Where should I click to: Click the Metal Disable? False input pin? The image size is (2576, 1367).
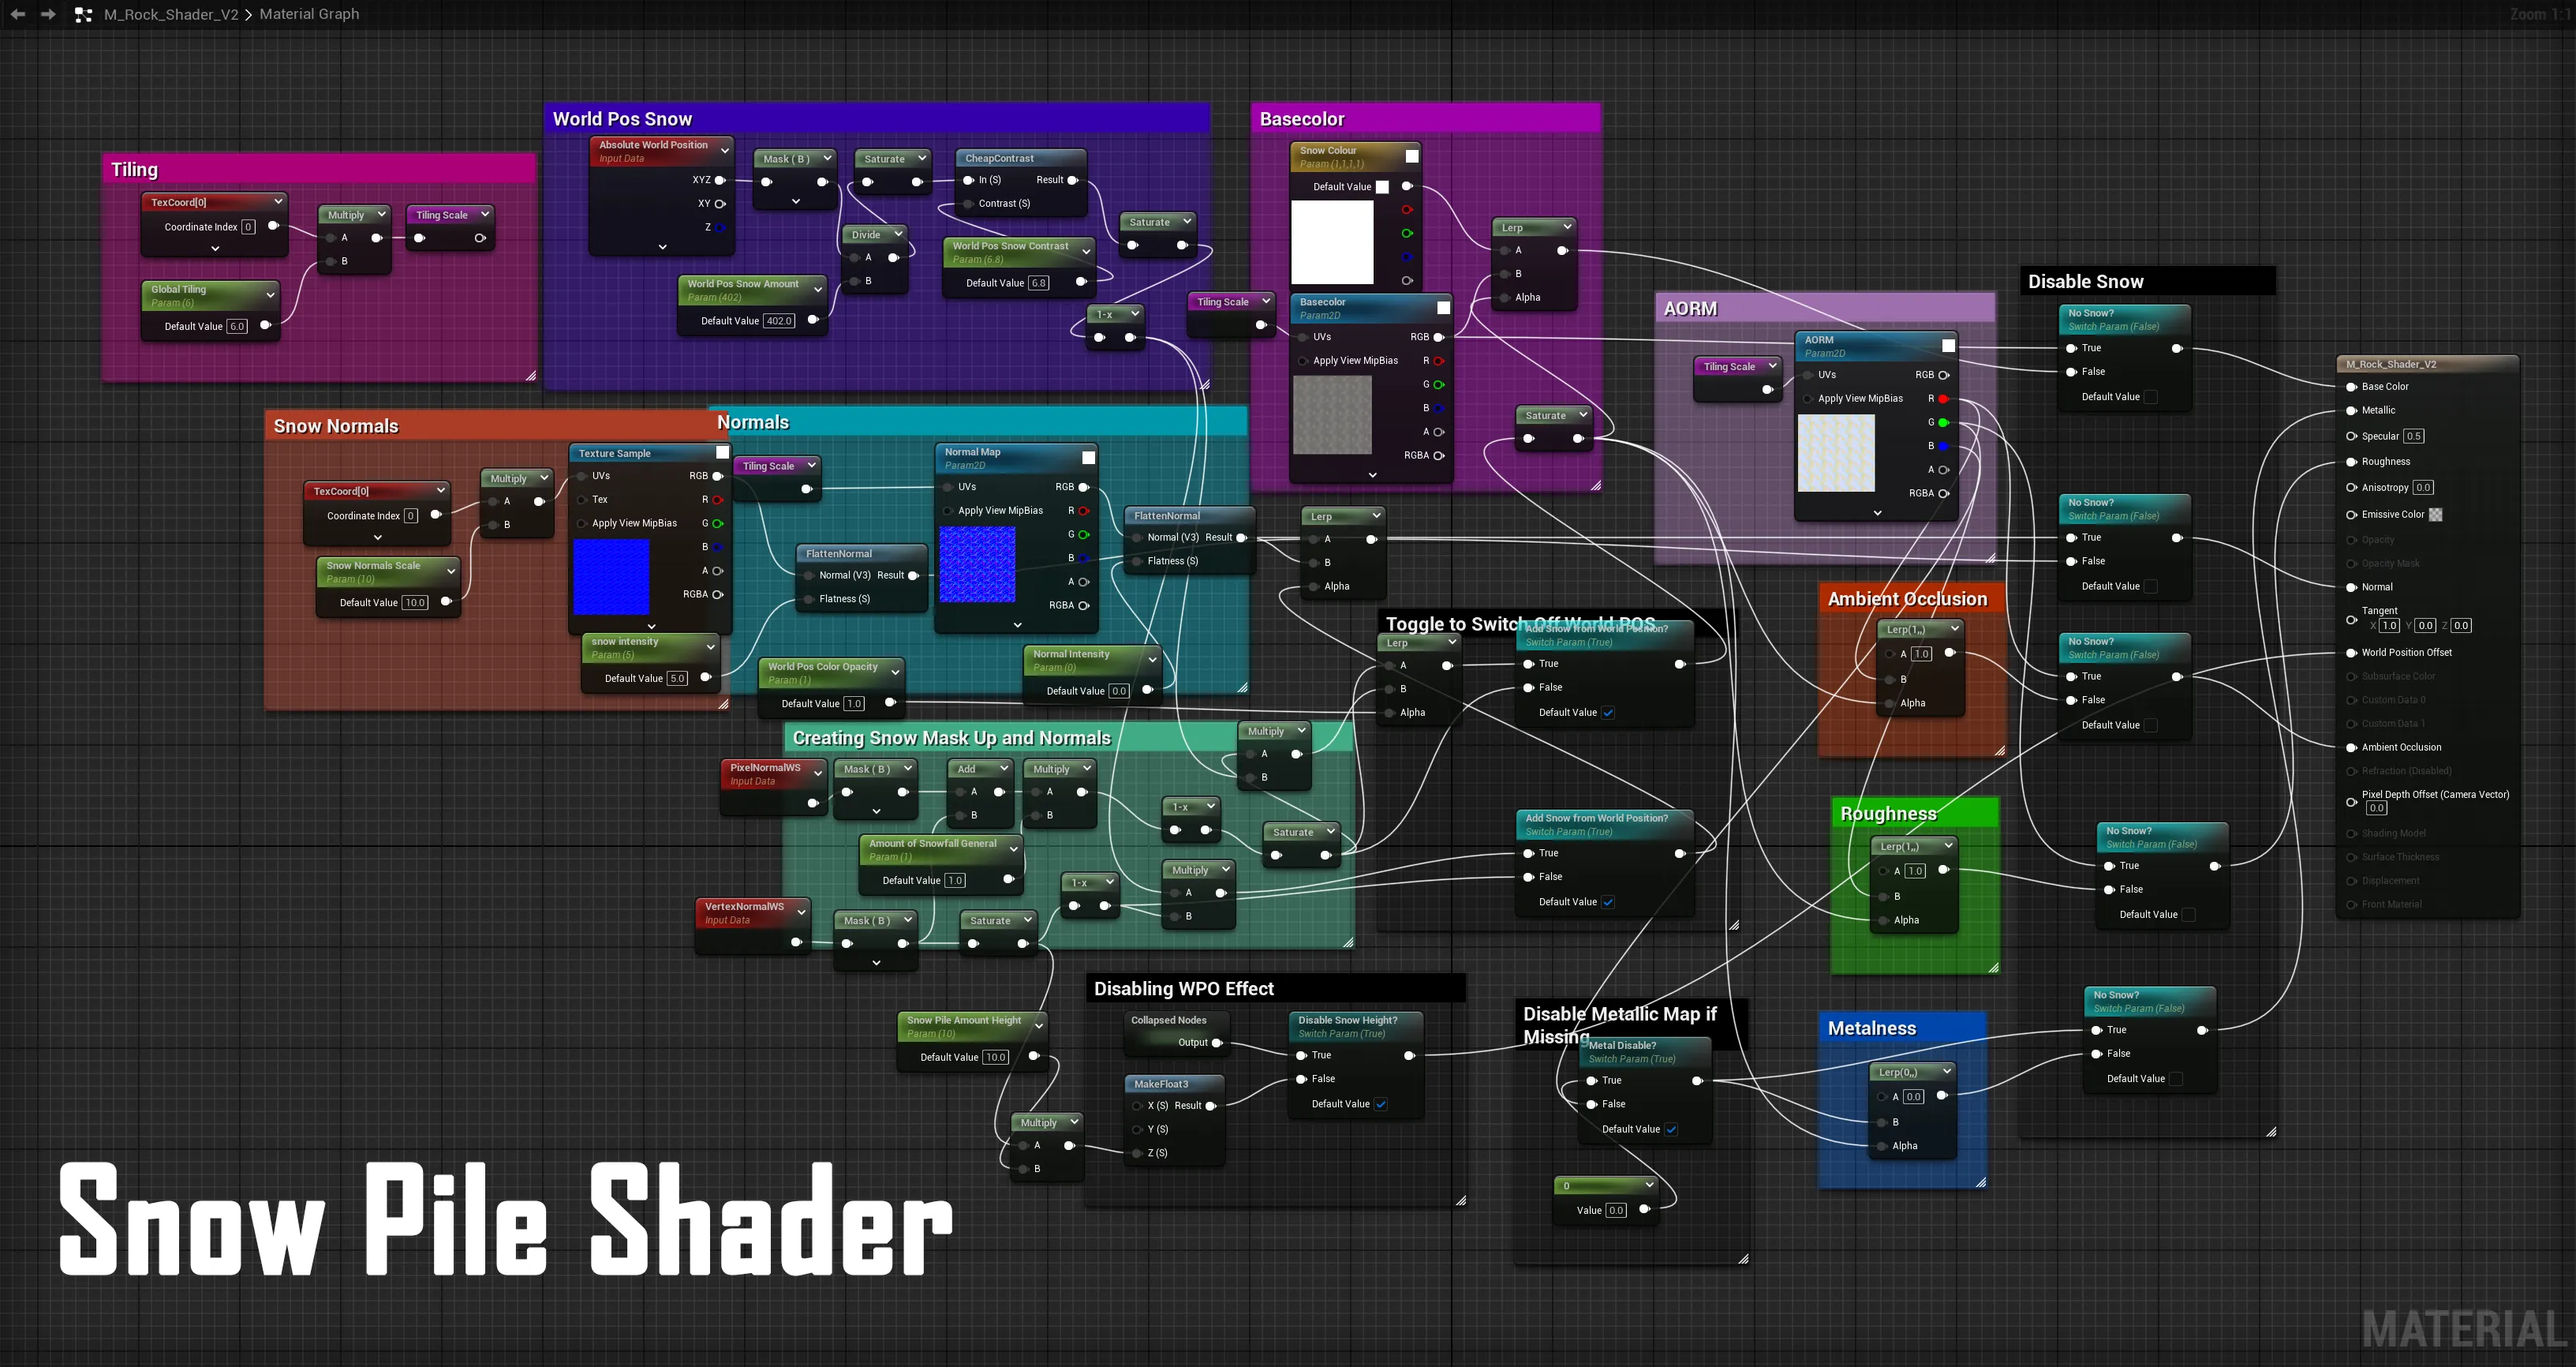(x=1592, y=1104)
